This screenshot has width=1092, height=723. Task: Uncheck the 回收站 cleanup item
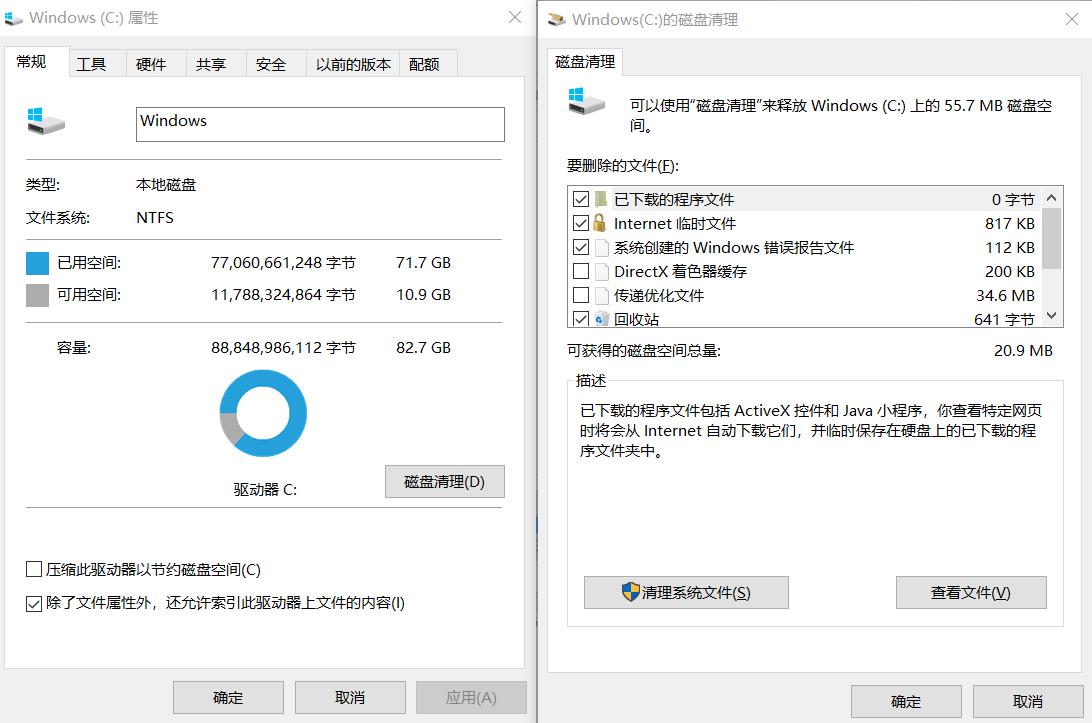point(583,319)
